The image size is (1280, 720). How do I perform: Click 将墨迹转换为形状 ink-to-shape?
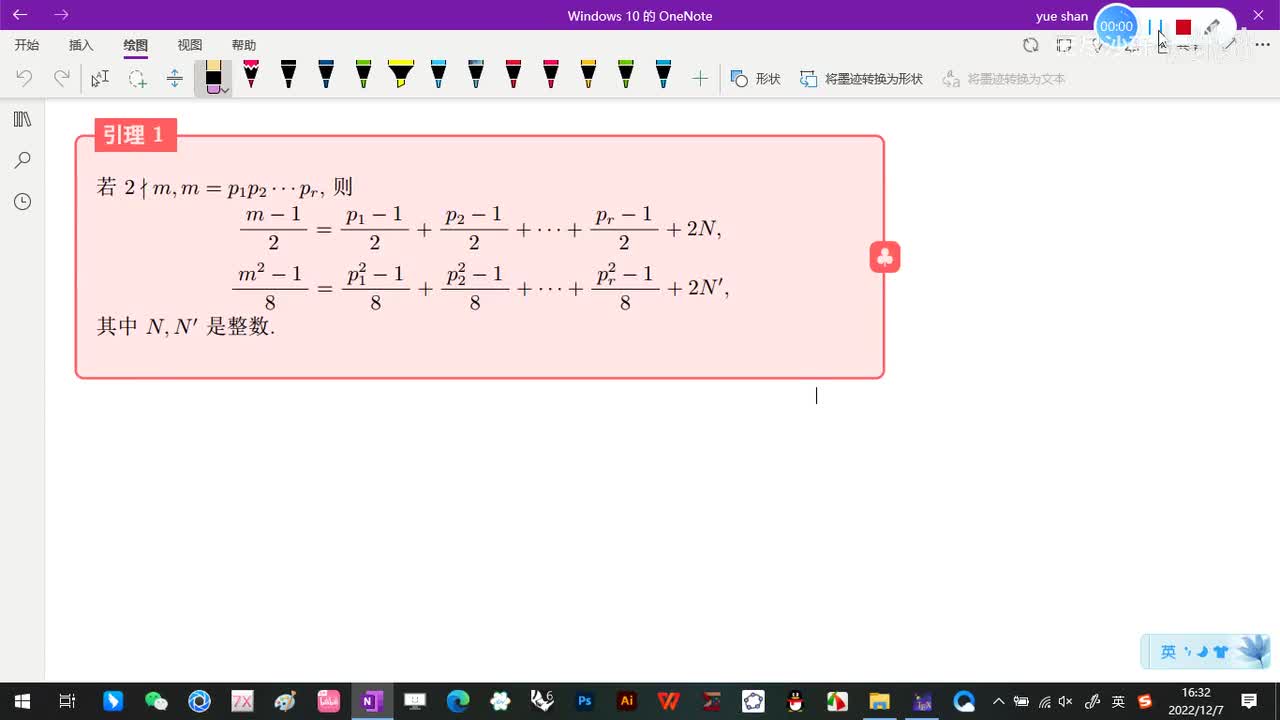(x=861, y=78)
